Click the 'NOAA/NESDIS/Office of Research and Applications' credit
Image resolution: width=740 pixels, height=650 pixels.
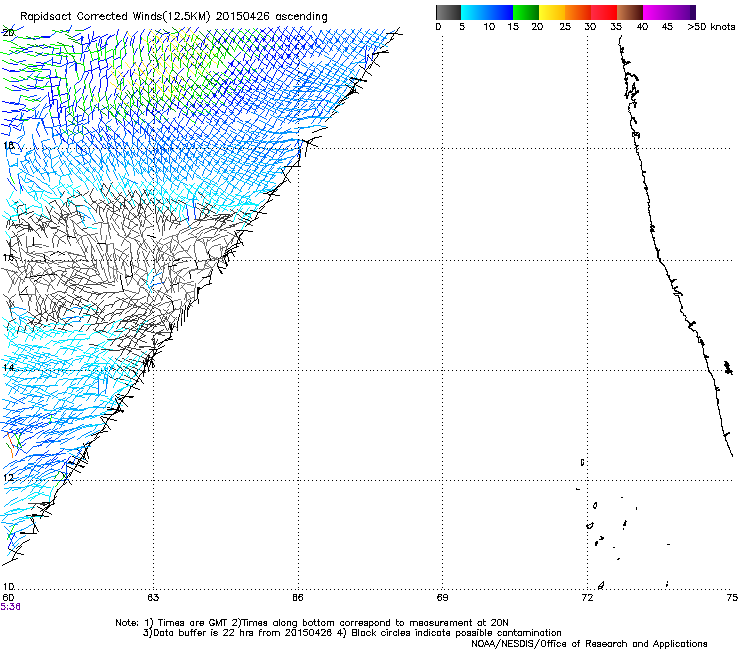pos(589,643)
